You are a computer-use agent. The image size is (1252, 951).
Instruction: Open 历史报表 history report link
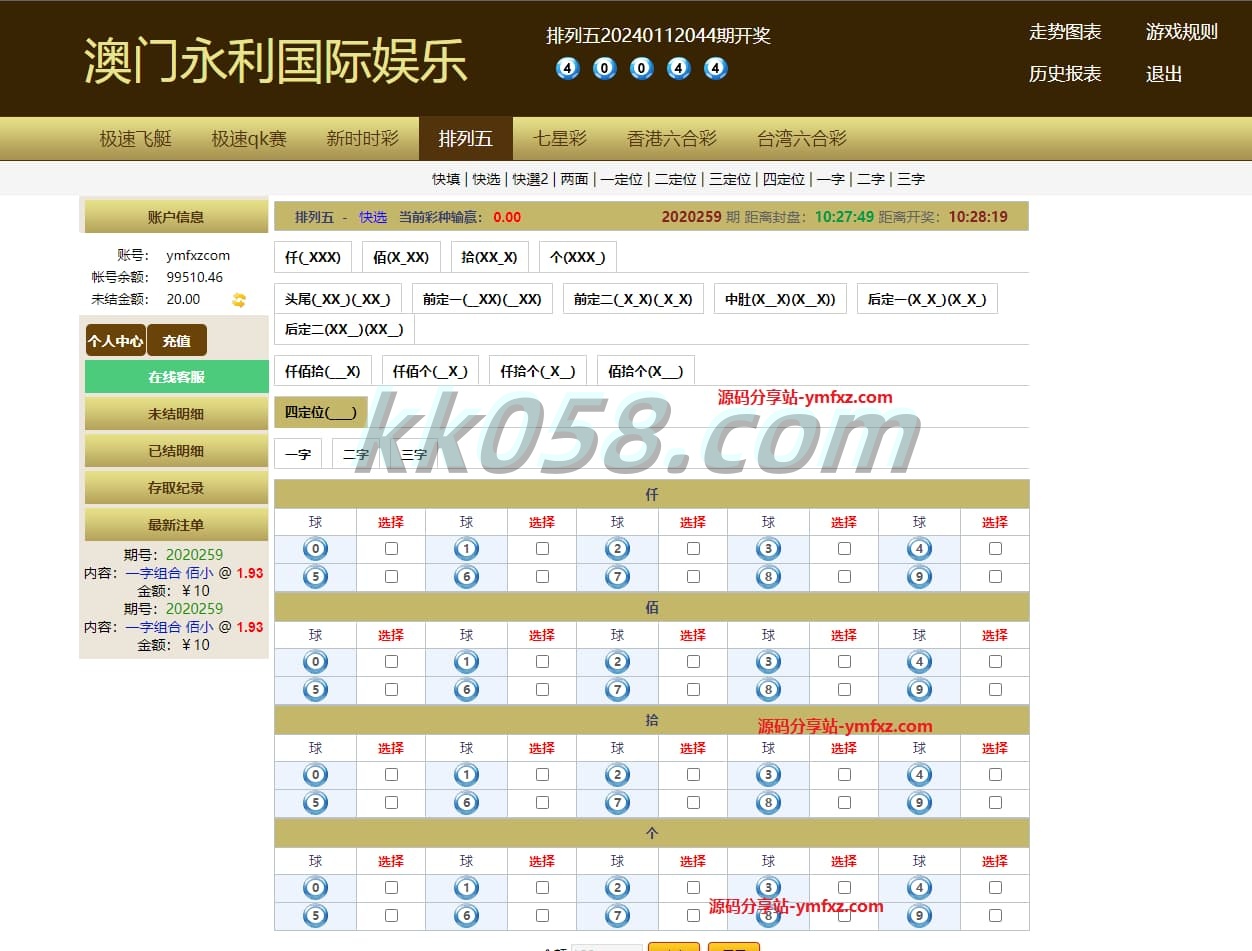coord(1065,74)
